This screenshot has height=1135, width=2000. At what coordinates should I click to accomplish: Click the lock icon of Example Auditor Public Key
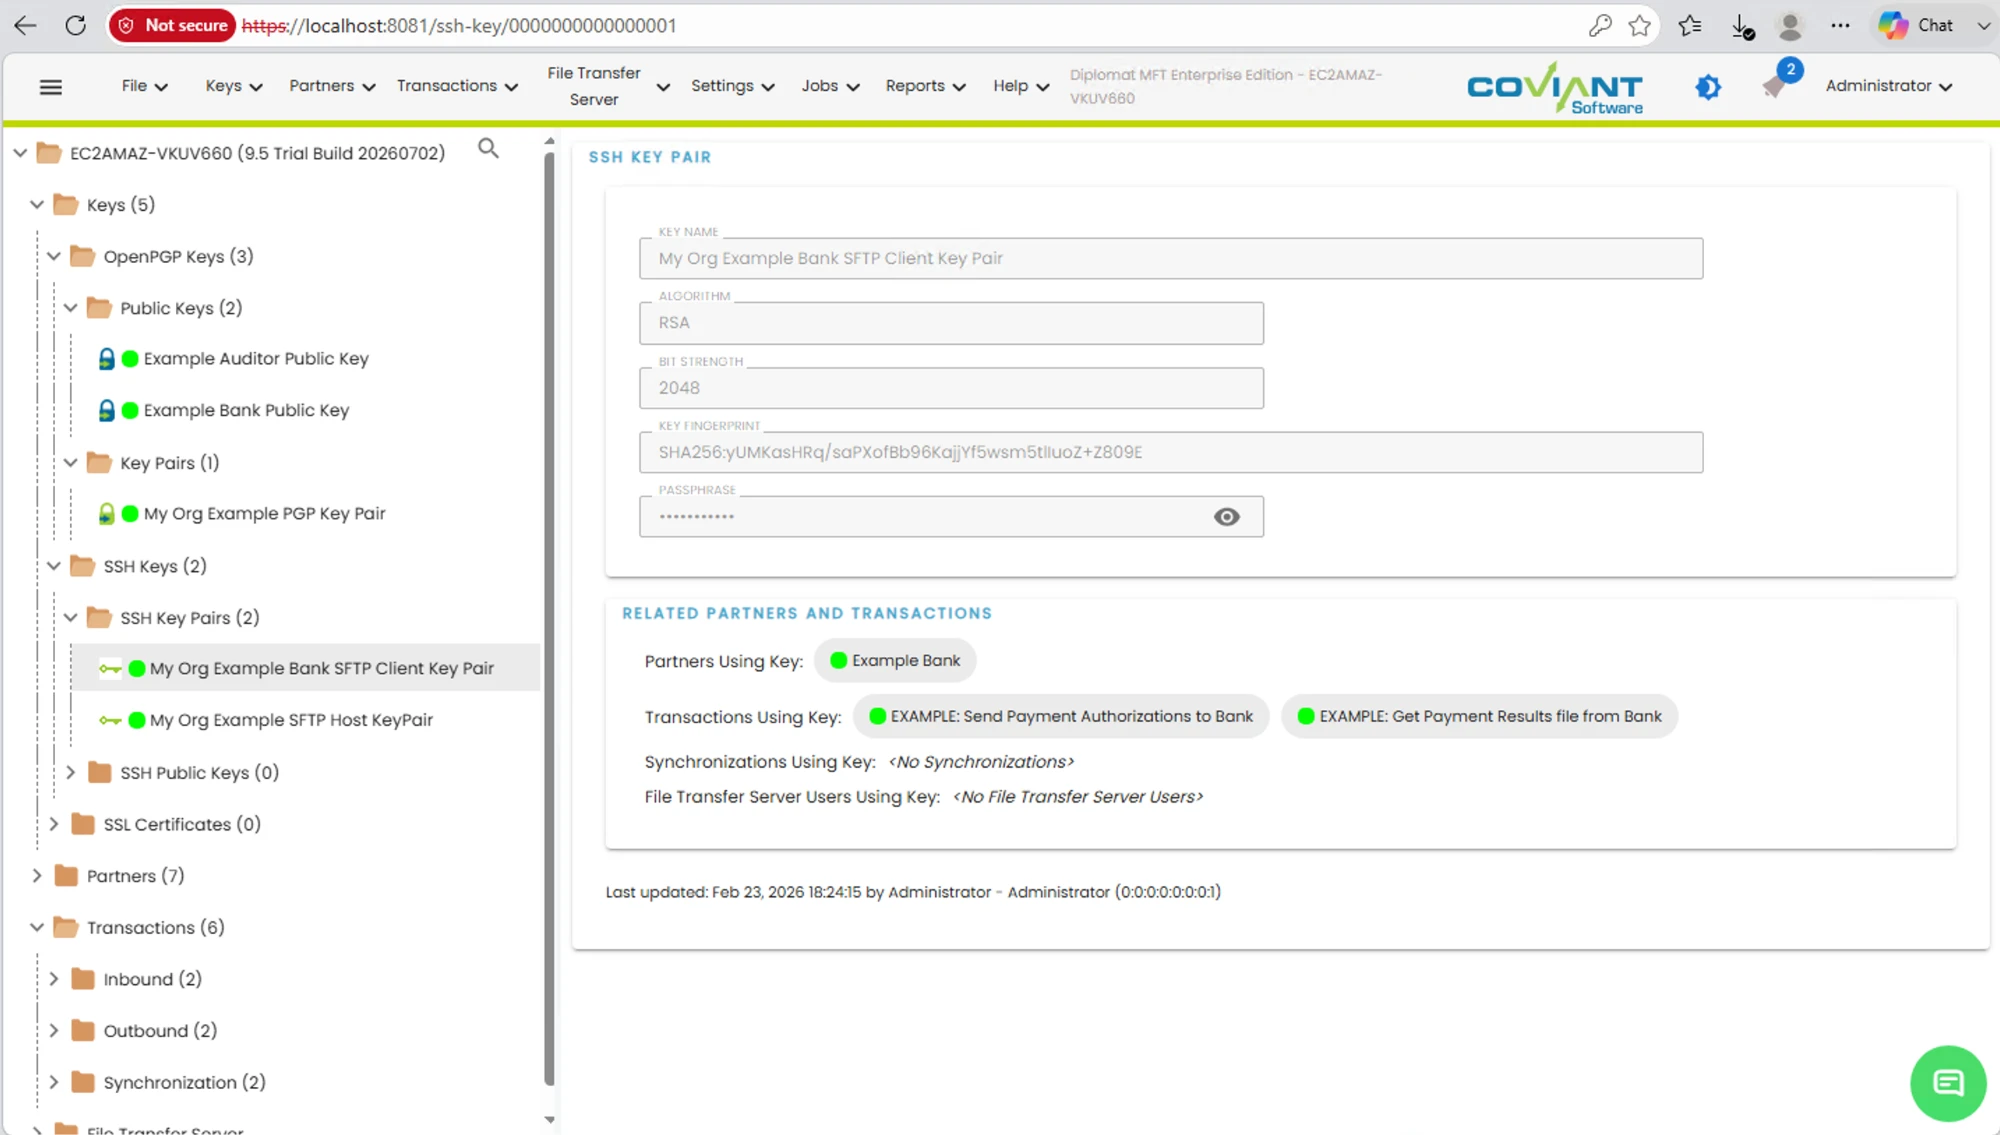[106, 358]
